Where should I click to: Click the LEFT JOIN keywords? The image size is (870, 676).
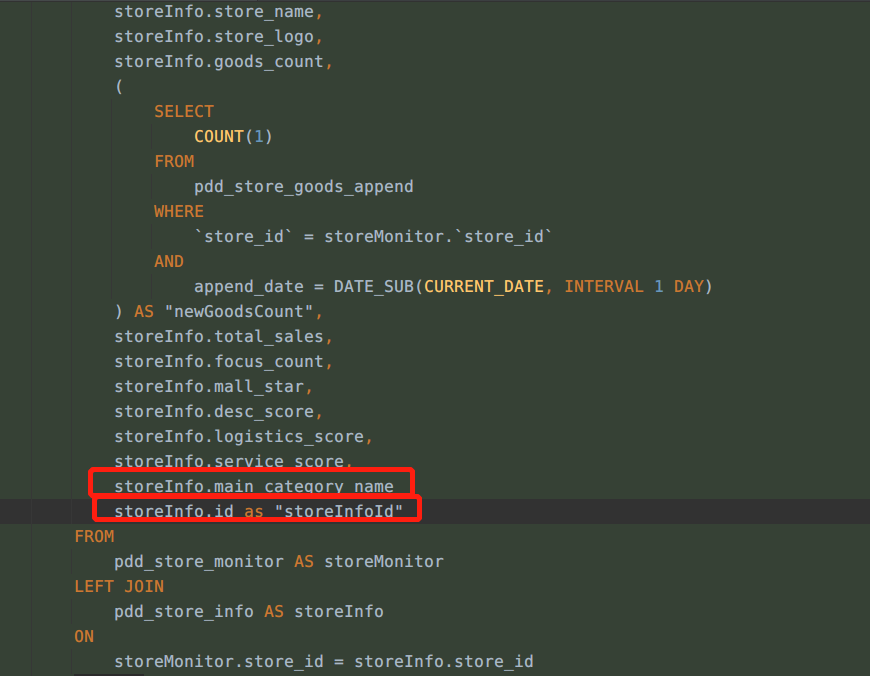tap(119, 586)
